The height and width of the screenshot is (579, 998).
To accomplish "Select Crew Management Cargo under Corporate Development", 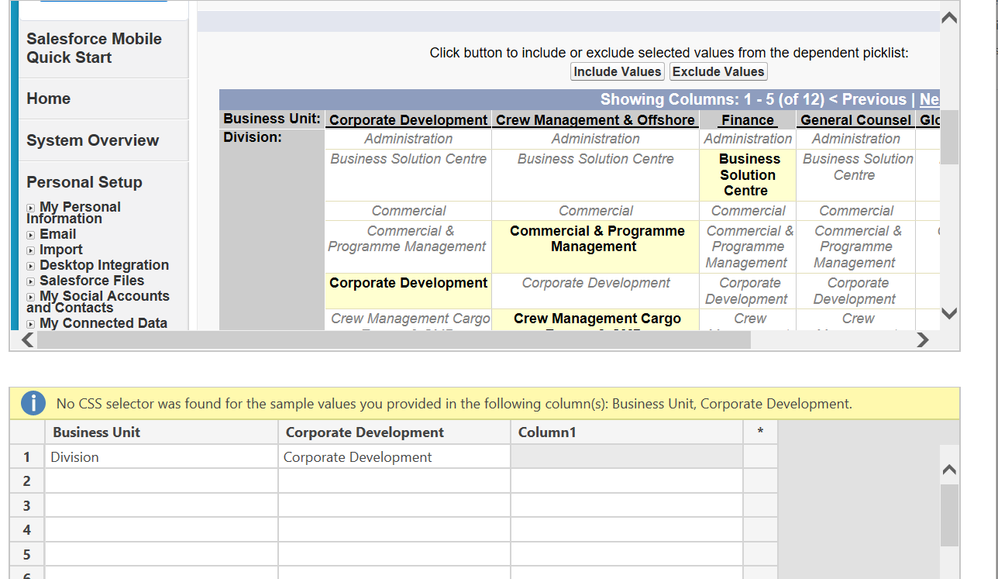I will point(409,319).
